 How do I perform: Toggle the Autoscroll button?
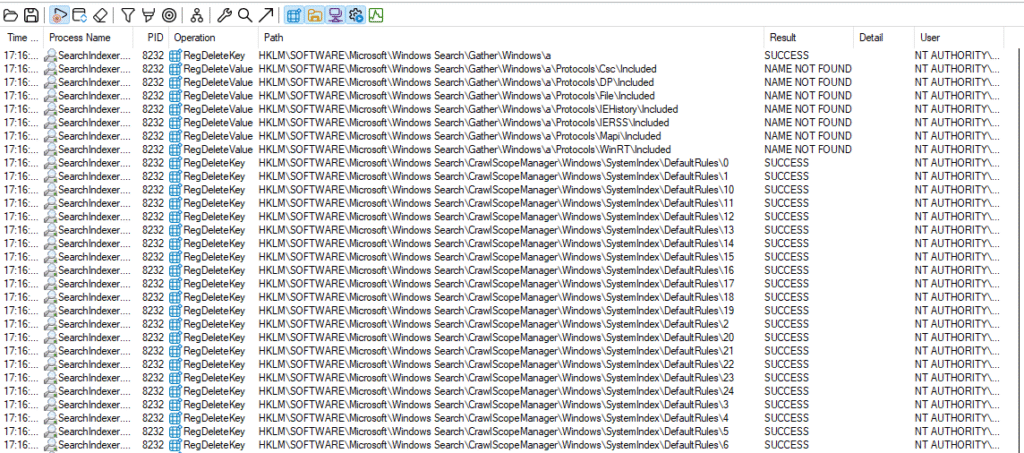pyautogui.click(x=79, y=15)
